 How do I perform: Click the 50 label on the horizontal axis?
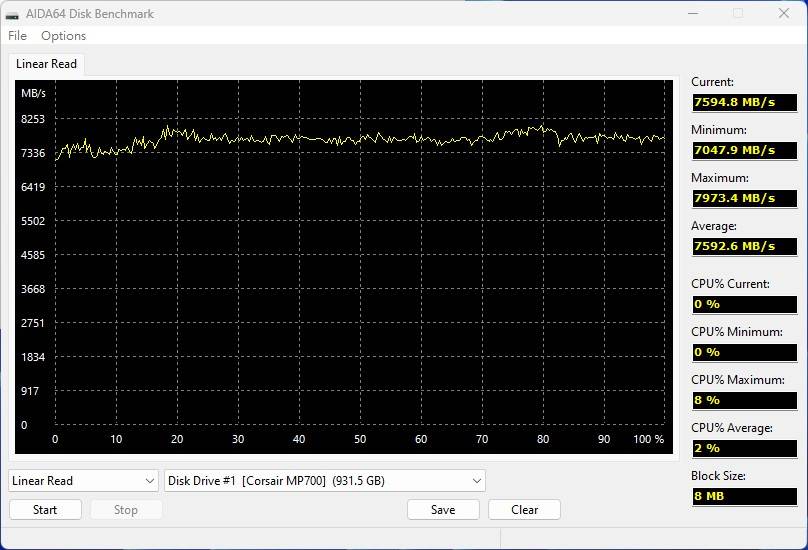[360, 439]
